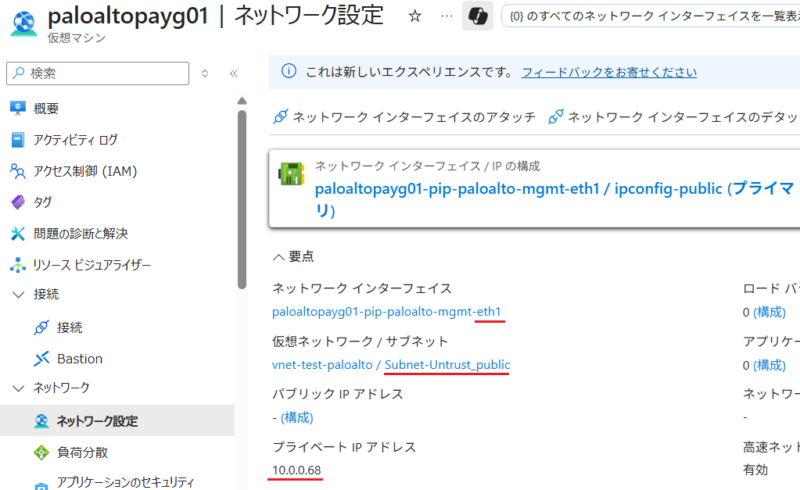Click the attach network interface plug icon
The image size is (800, 490).
pos(281,117)
